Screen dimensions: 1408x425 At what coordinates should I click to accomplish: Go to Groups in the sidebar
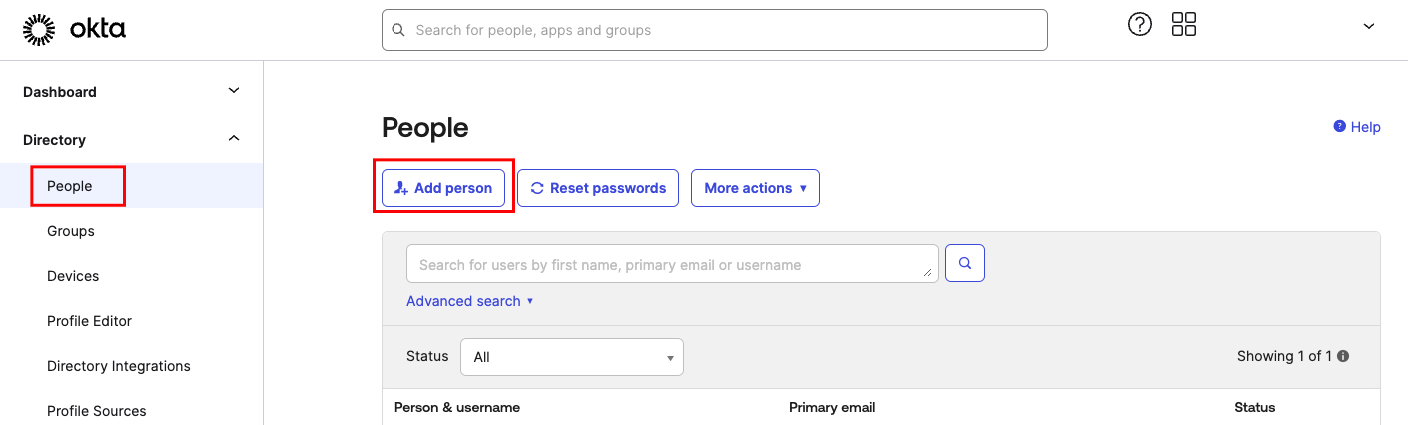tap(71, 231)
